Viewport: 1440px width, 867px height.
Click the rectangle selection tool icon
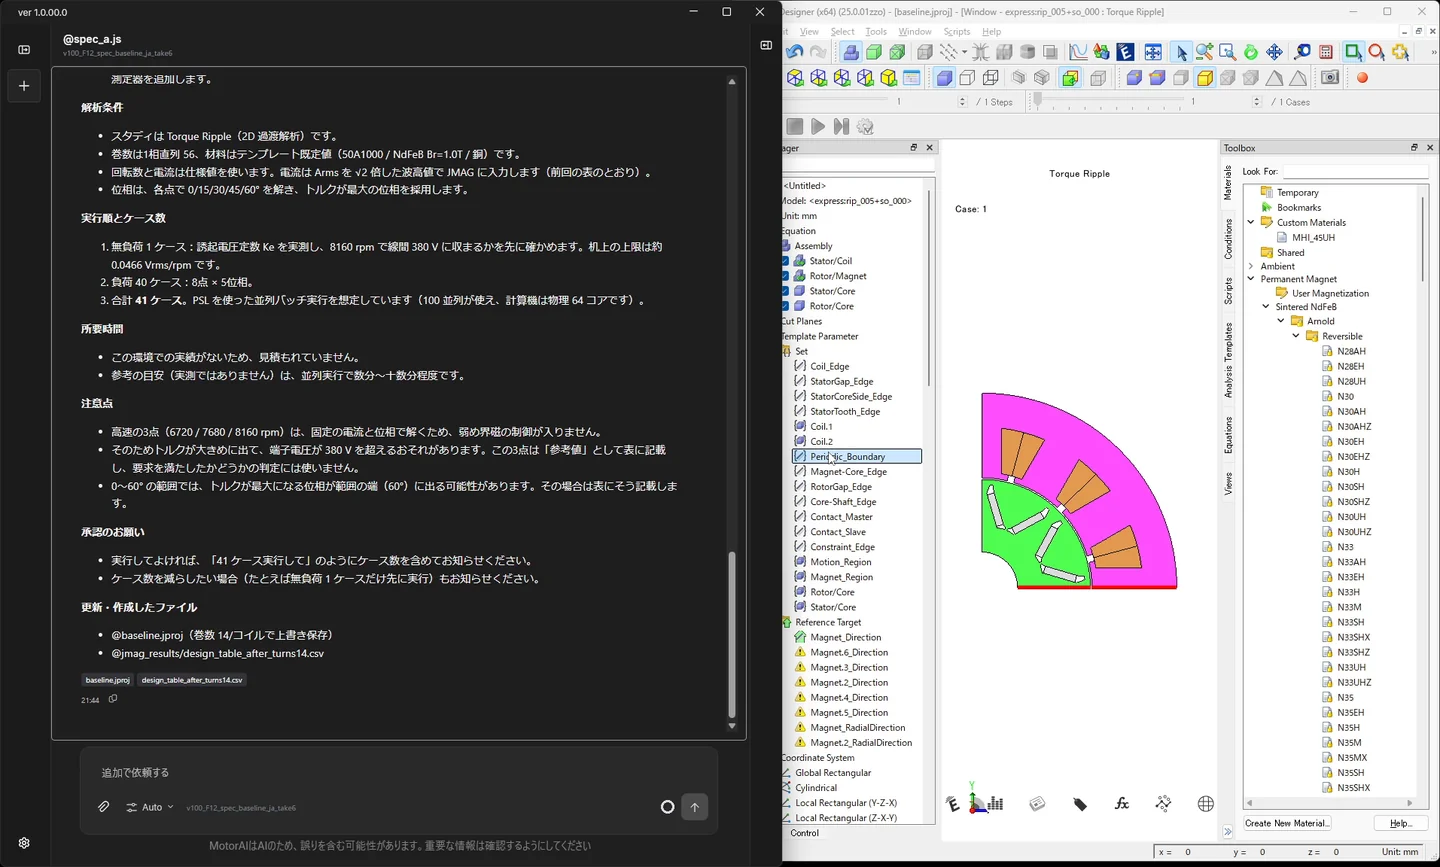pos(1353,52)
